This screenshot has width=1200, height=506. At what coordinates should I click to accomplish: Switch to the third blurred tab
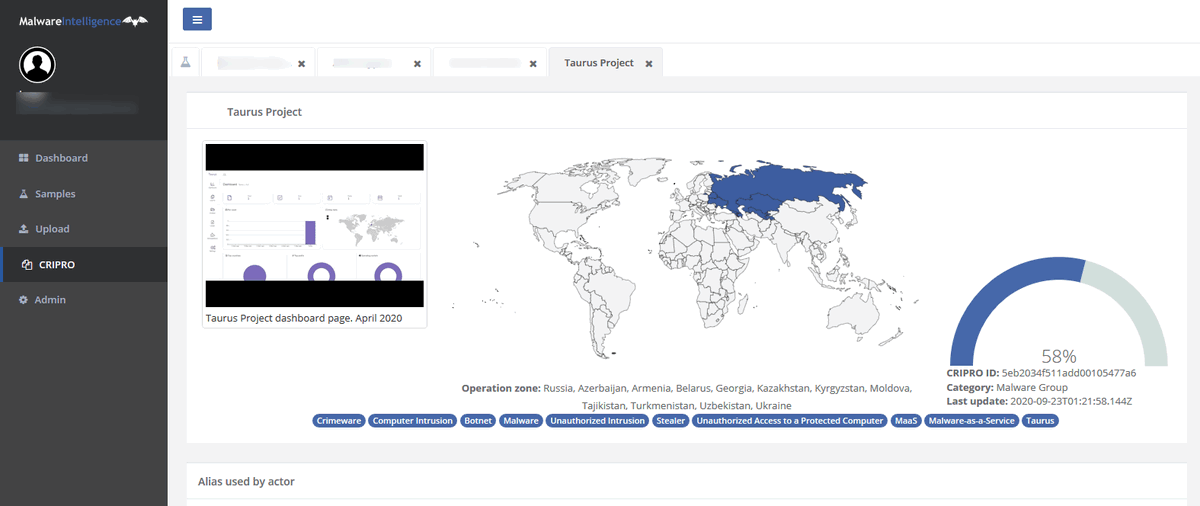490,62
